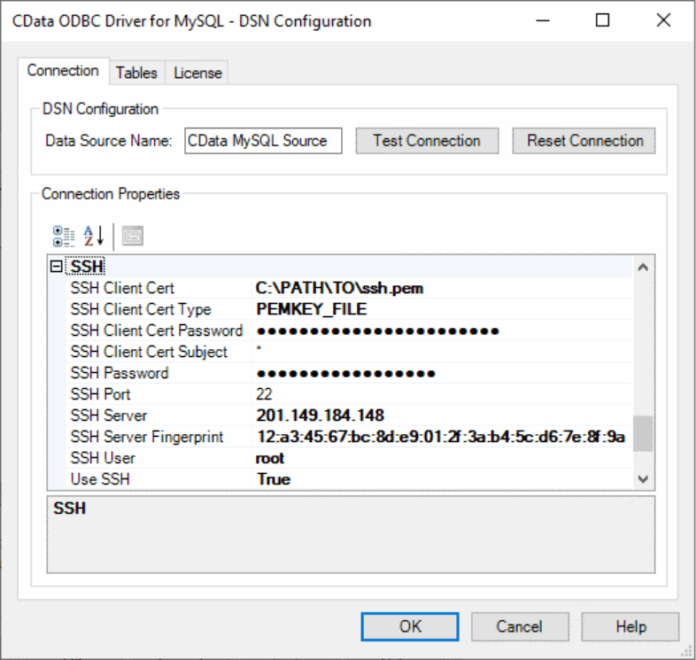Edit the Data Source Name field
Image resolution: width=696 pixels, height=660 pixels.
click(263, 141)
